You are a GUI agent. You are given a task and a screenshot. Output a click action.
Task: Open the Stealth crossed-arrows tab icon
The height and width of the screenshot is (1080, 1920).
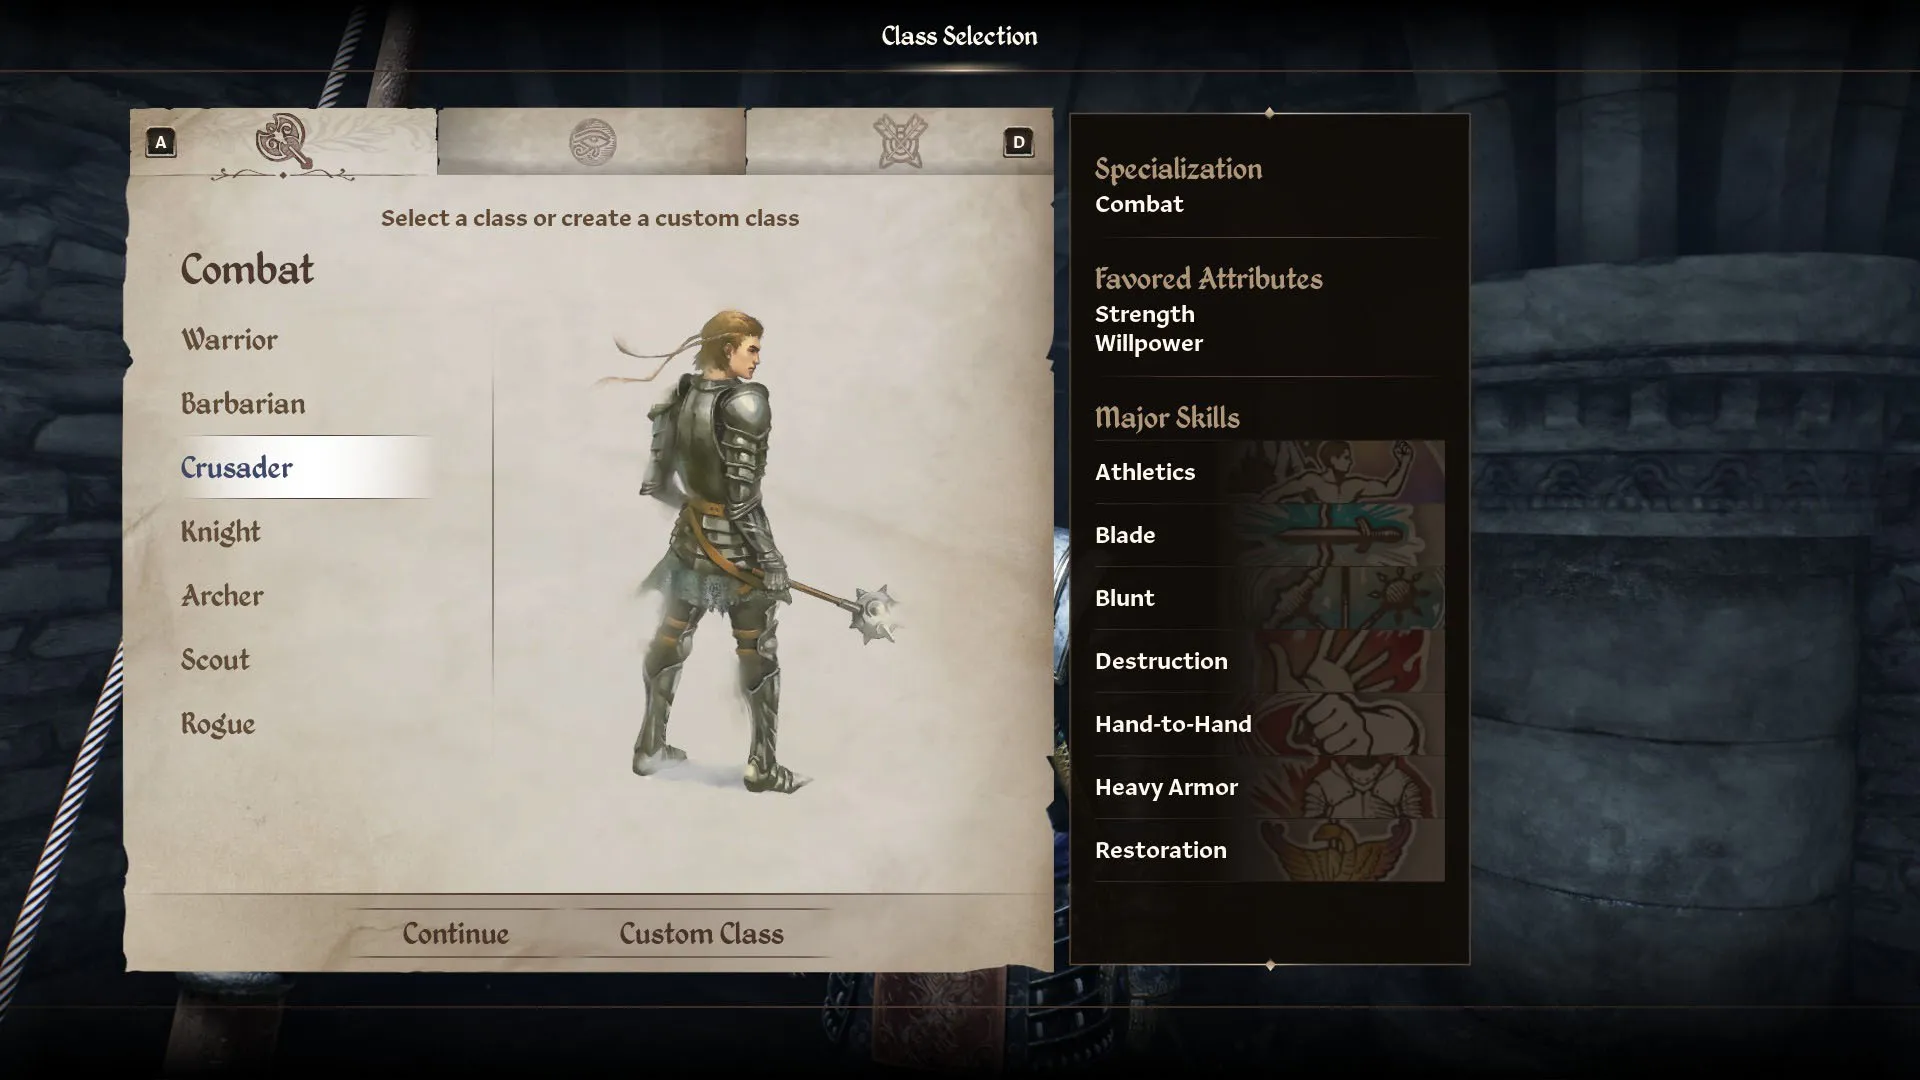point(900,141)
